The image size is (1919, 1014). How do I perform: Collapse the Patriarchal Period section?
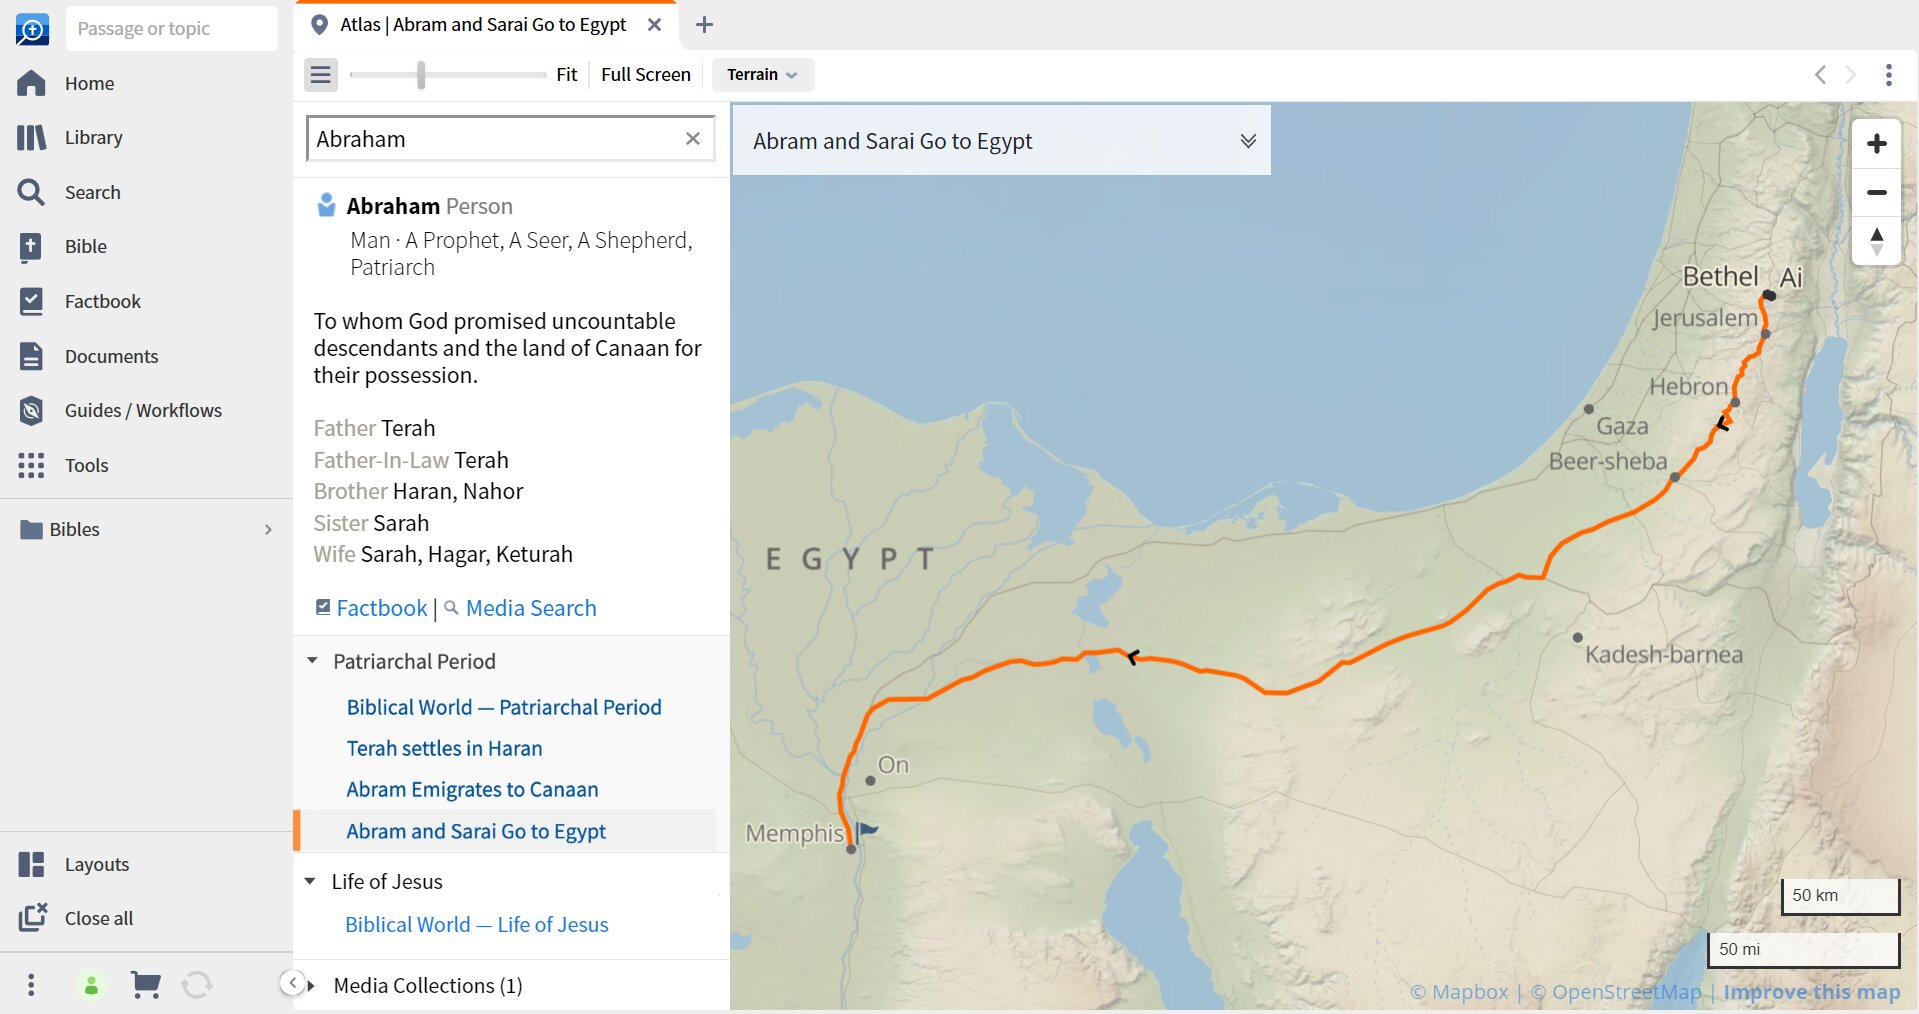[310, 660]
